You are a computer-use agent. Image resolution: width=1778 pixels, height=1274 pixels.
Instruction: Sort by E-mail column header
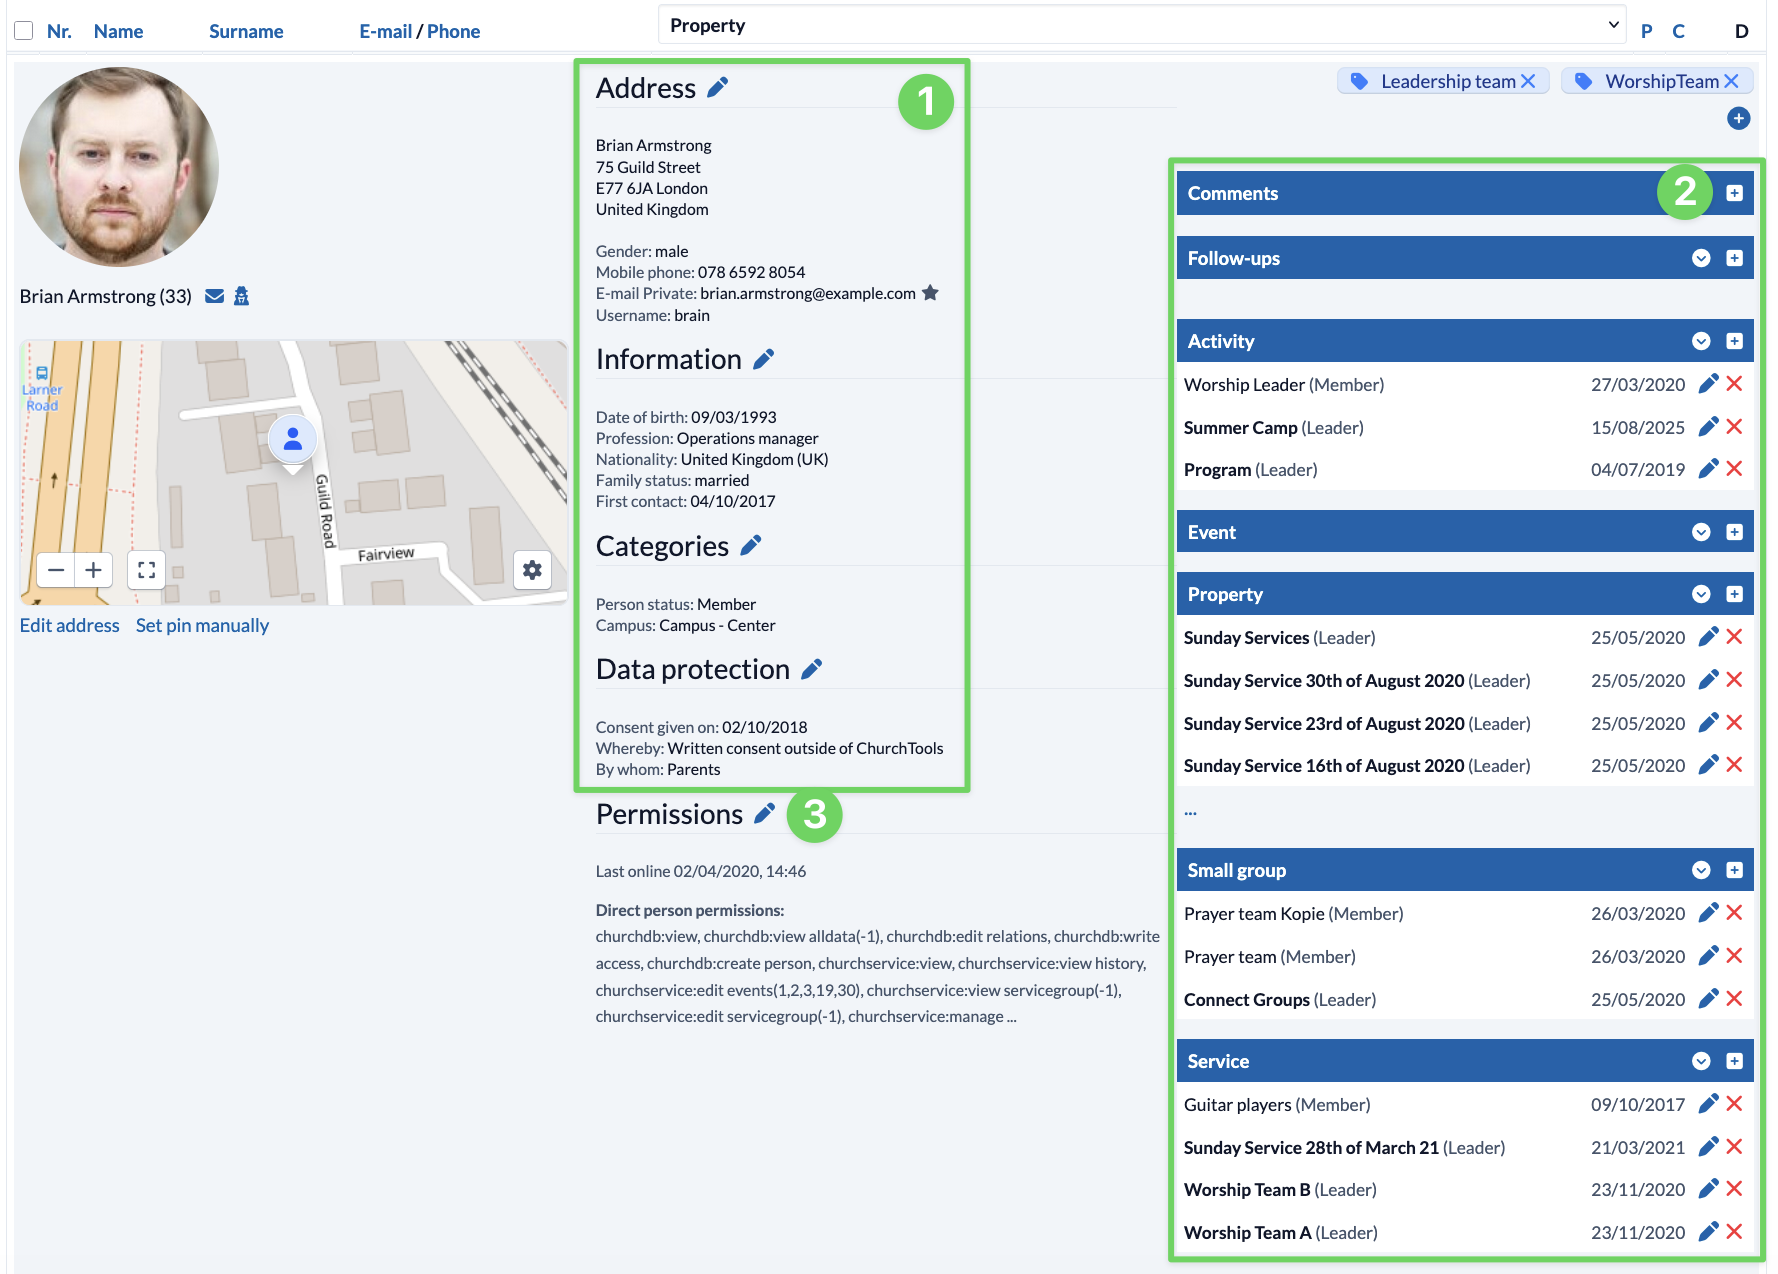[386, 31]
